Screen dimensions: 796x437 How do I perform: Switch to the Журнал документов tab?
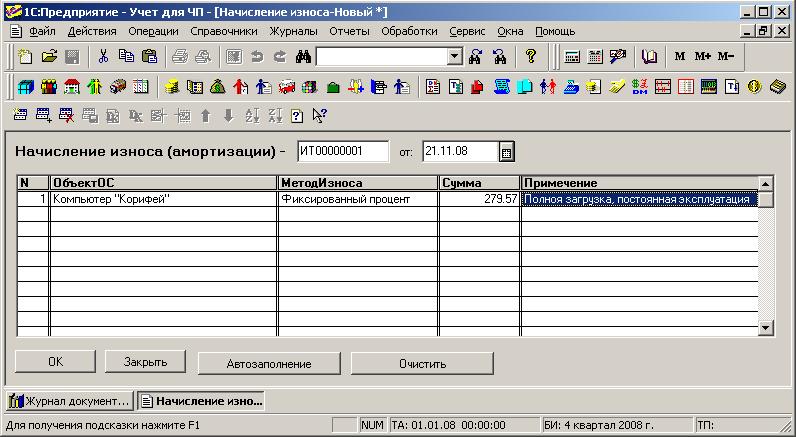(70, 401)
